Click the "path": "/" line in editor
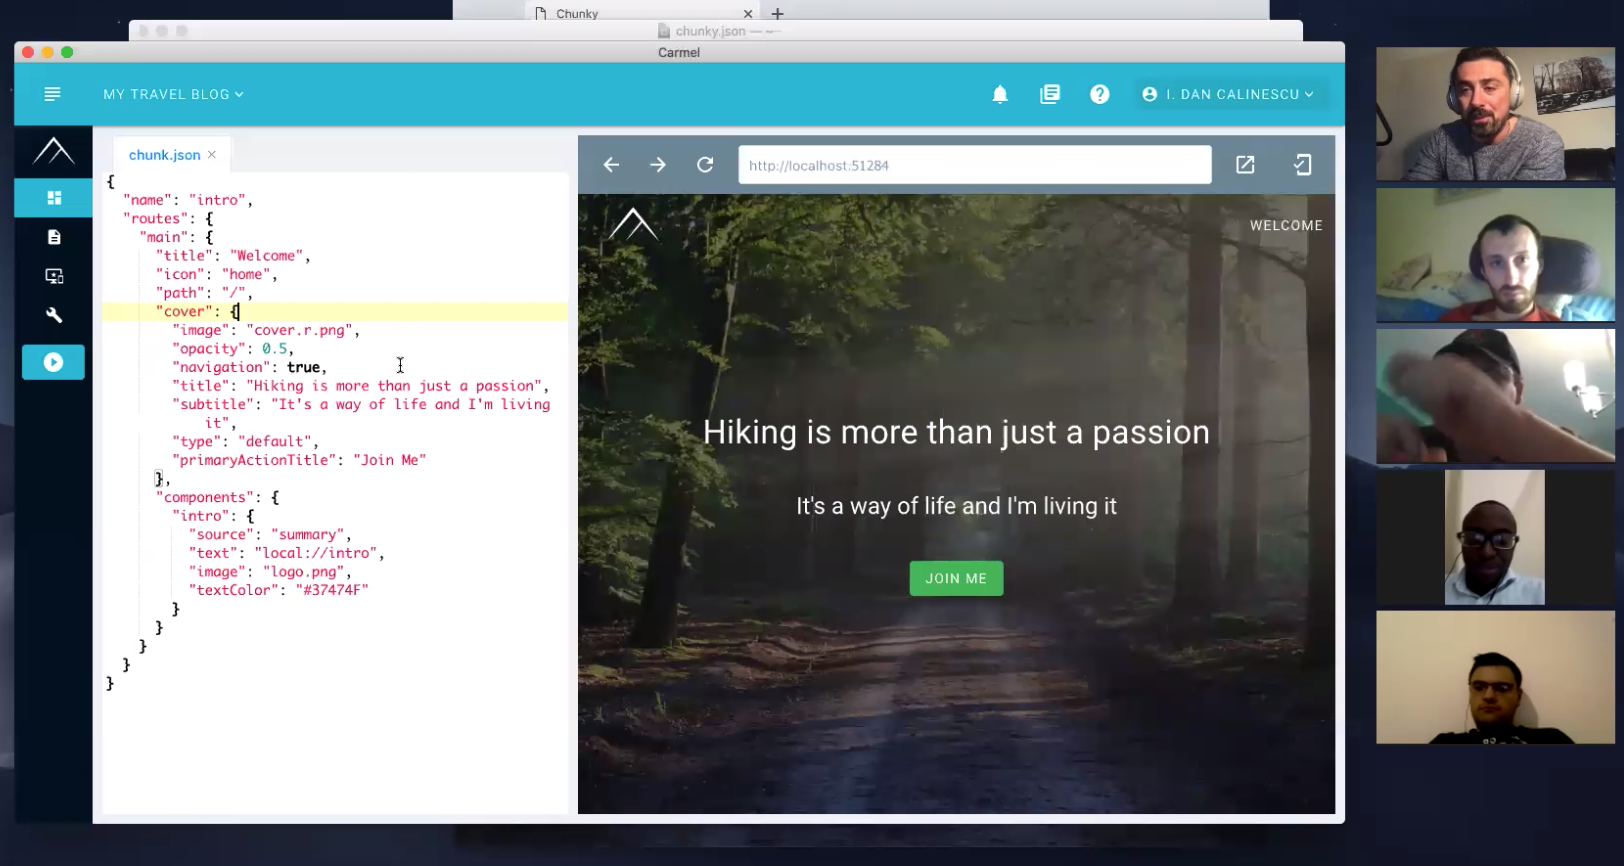The image size is (1624, 866). pos(205,293)
